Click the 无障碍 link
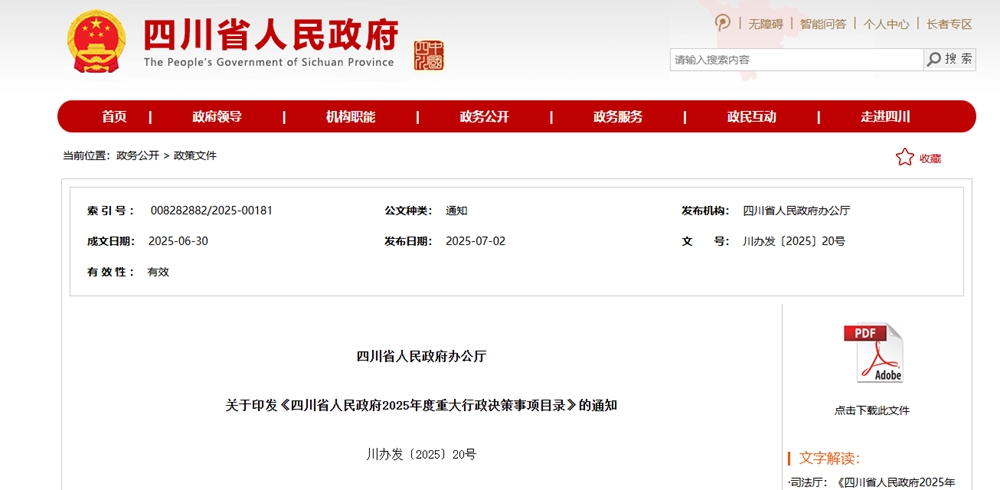The image size is (1000, 490). pos(765,24)
